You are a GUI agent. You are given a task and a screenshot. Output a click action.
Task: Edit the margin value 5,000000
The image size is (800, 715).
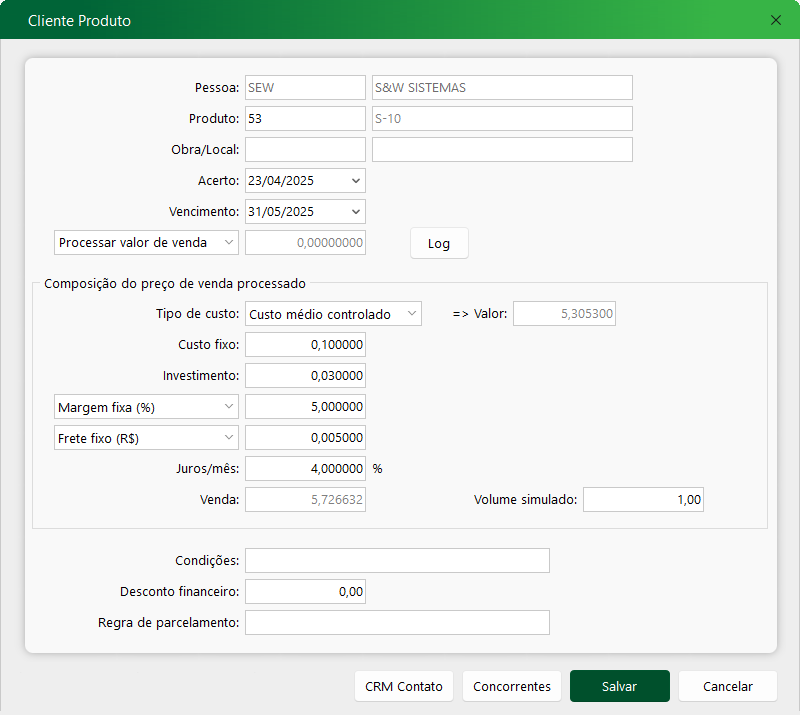point(305,407)
